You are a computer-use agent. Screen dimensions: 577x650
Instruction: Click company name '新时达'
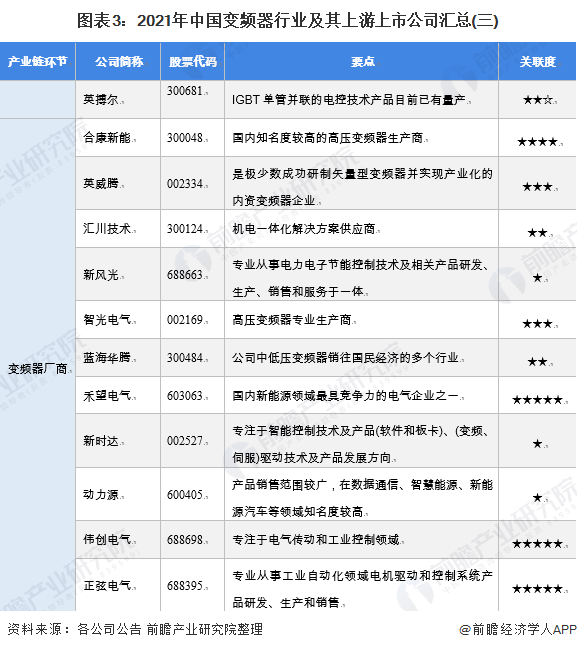click(101, 441)
